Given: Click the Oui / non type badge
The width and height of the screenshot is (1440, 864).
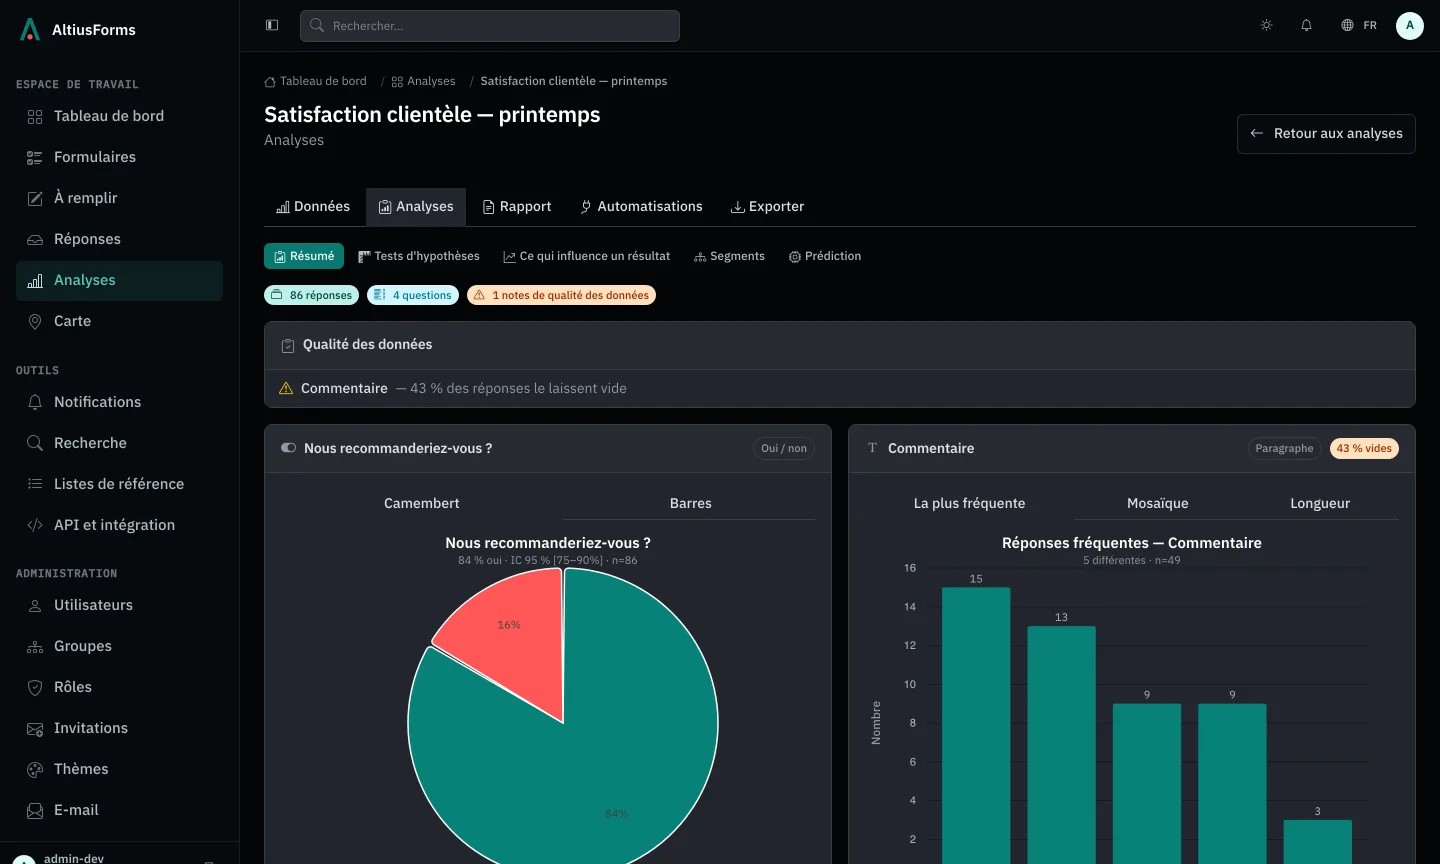Looking at the screenshot, I should (x=784, y=448).
